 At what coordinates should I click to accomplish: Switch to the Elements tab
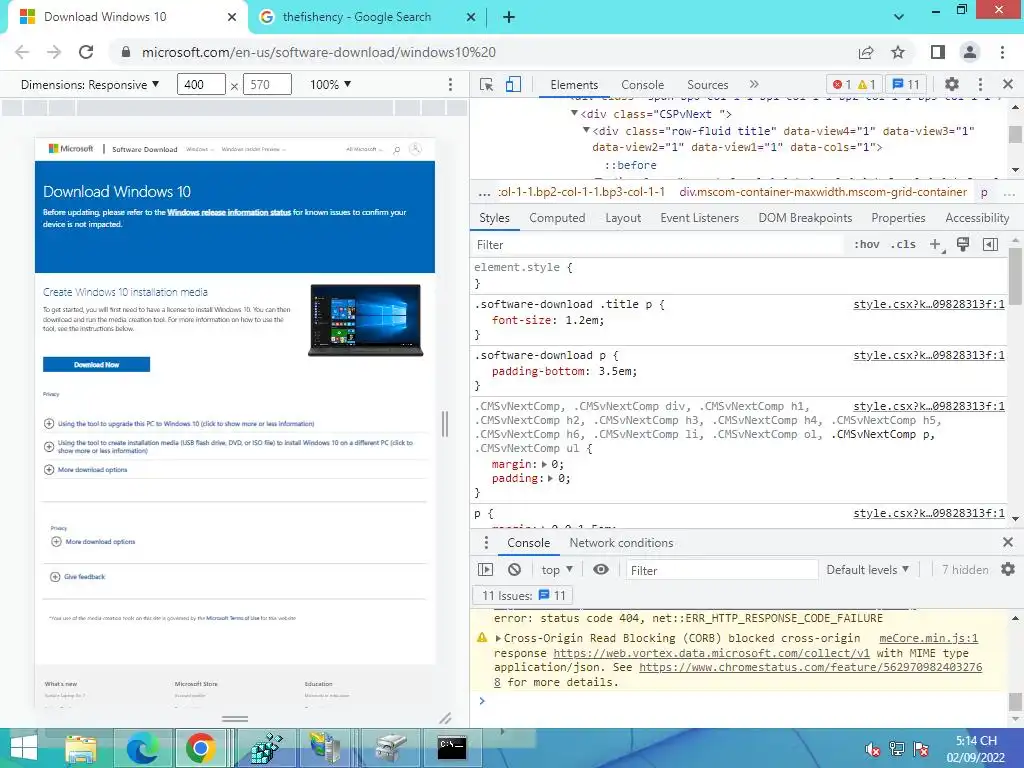(573, 85)
